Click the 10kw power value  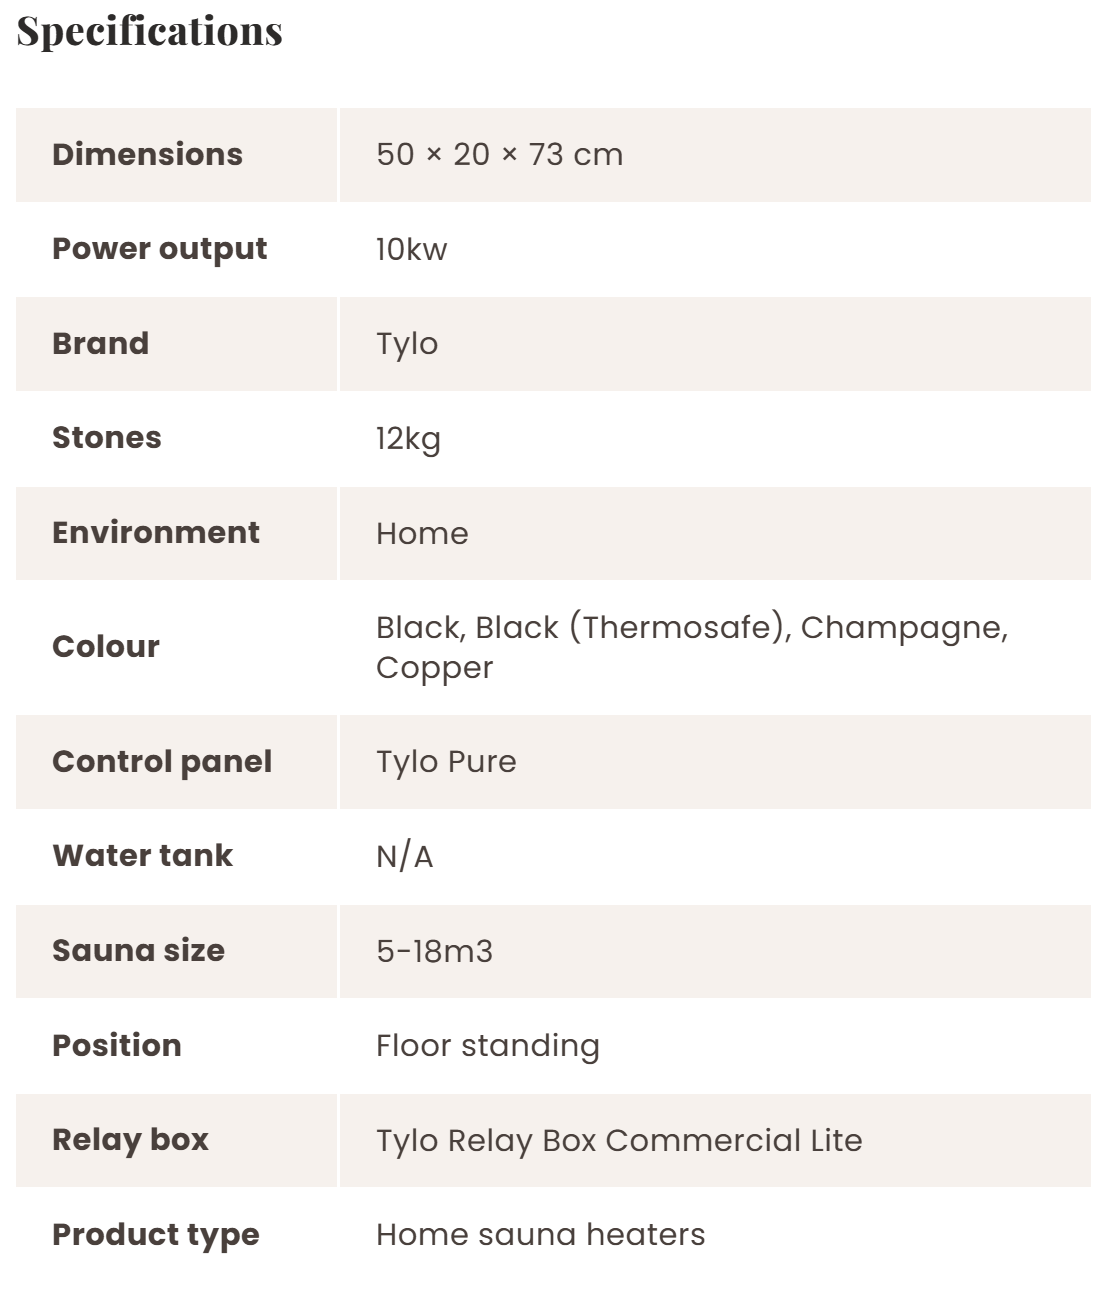(x=411, y=249)
